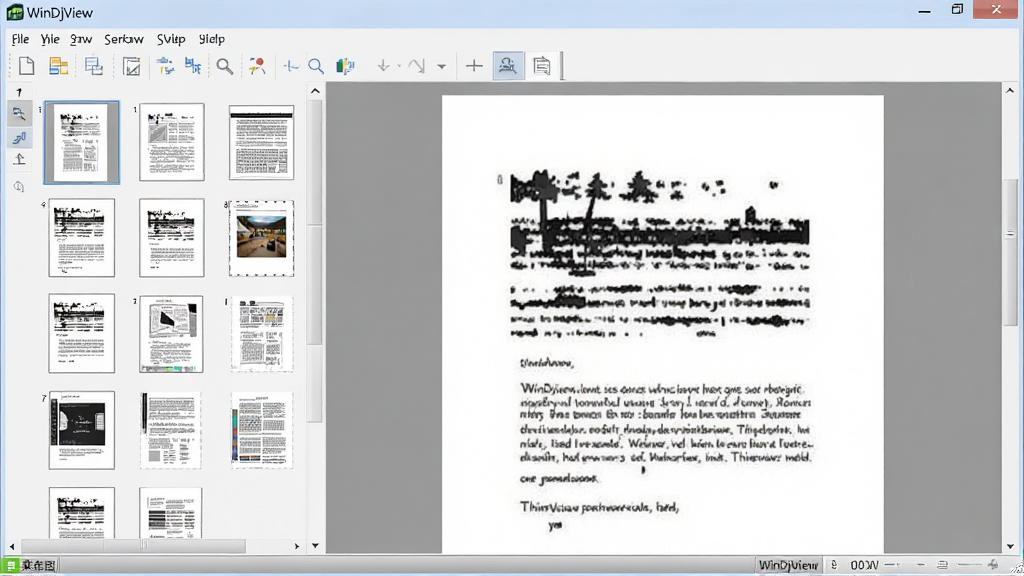
Task: Click the plus icon in the toolbar
Action: 474,66
